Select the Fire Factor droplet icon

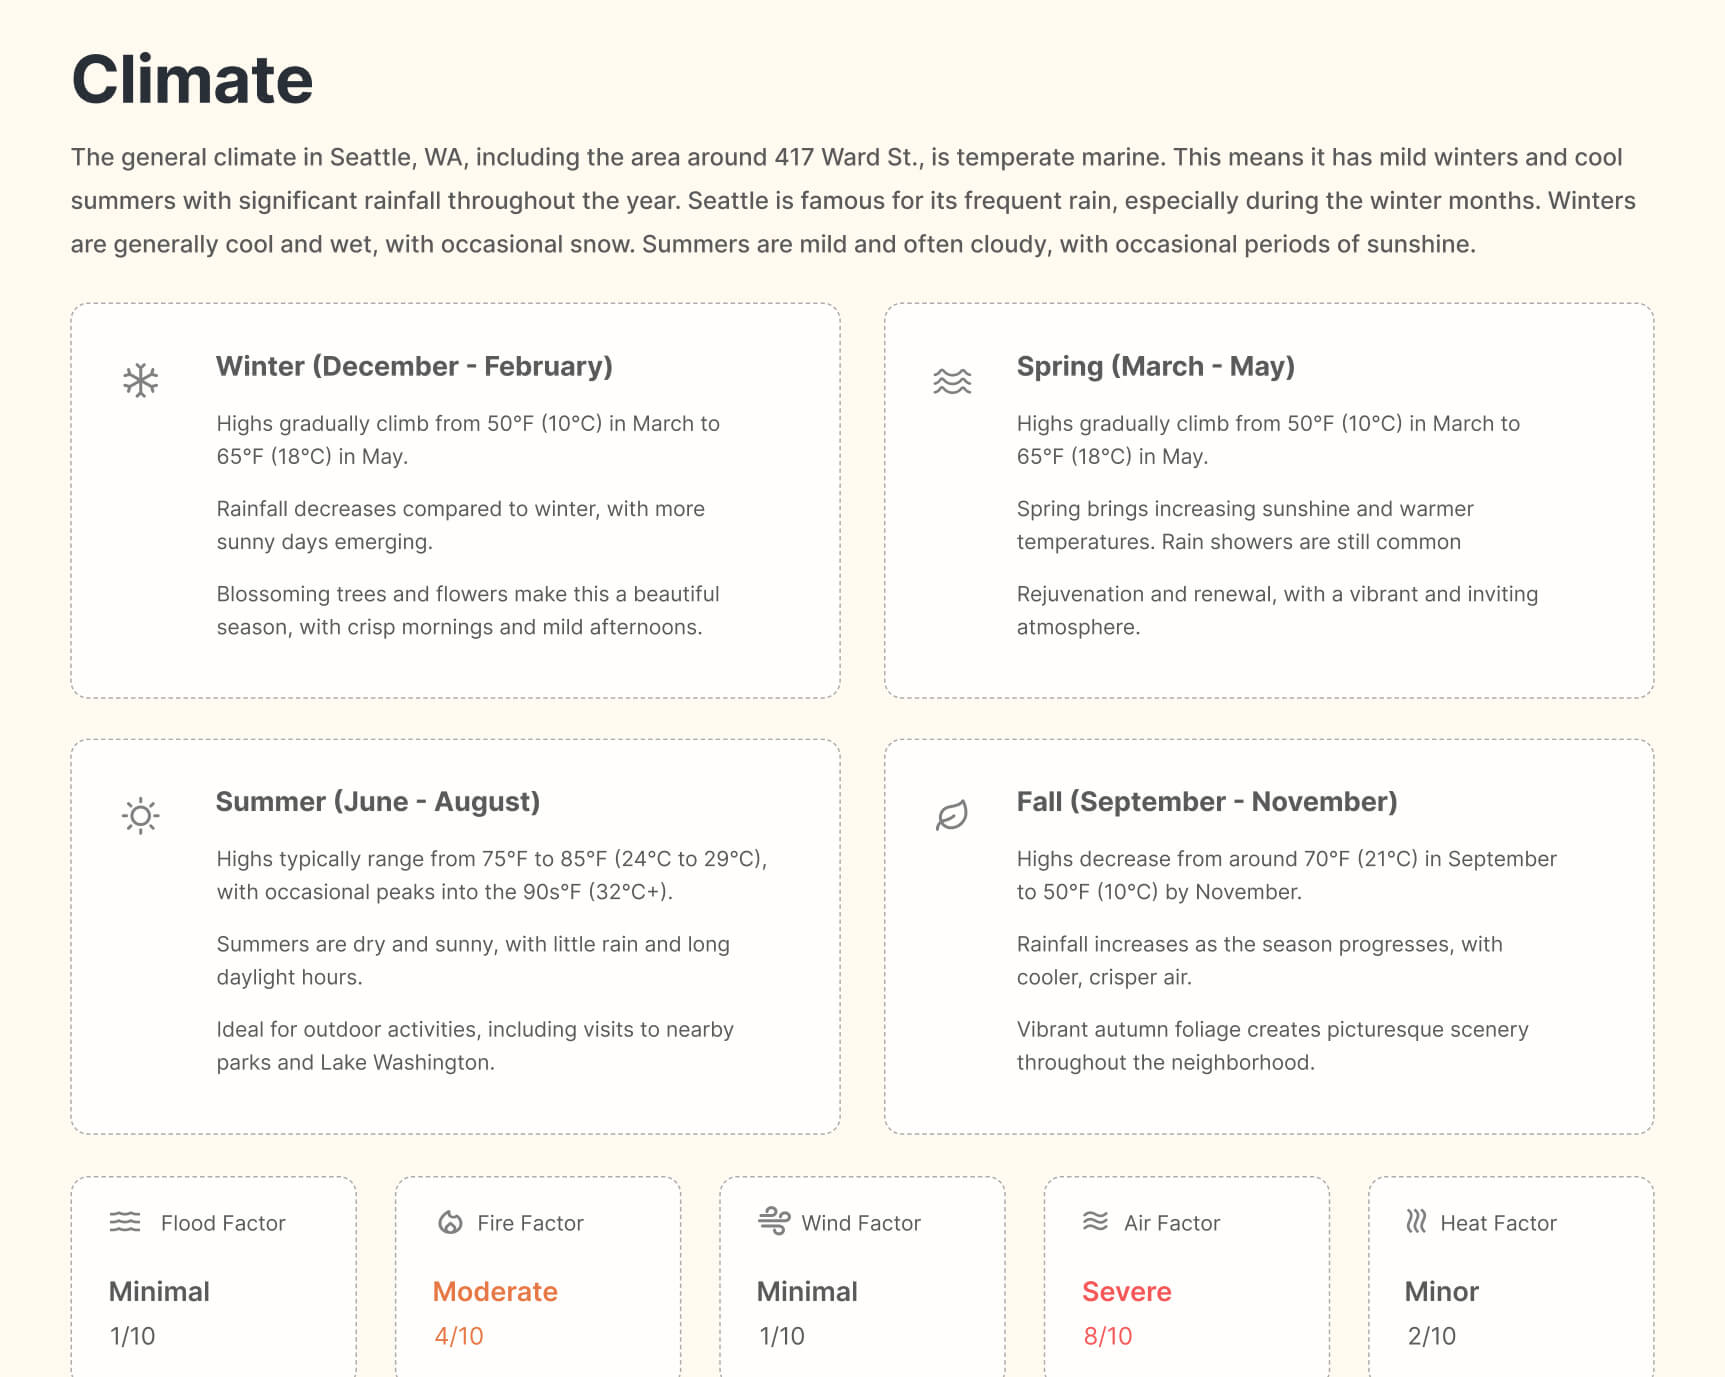pyautogui.click(x=450, y=1222)
